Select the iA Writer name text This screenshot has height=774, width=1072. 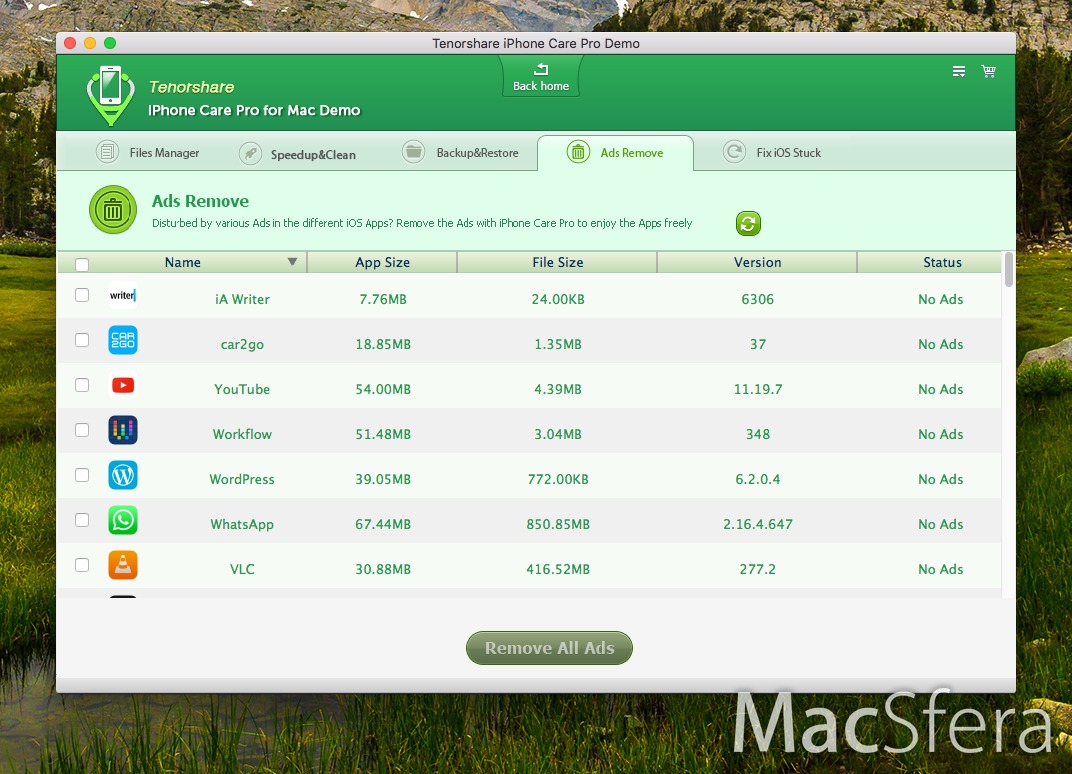click(x=242, y=299)
